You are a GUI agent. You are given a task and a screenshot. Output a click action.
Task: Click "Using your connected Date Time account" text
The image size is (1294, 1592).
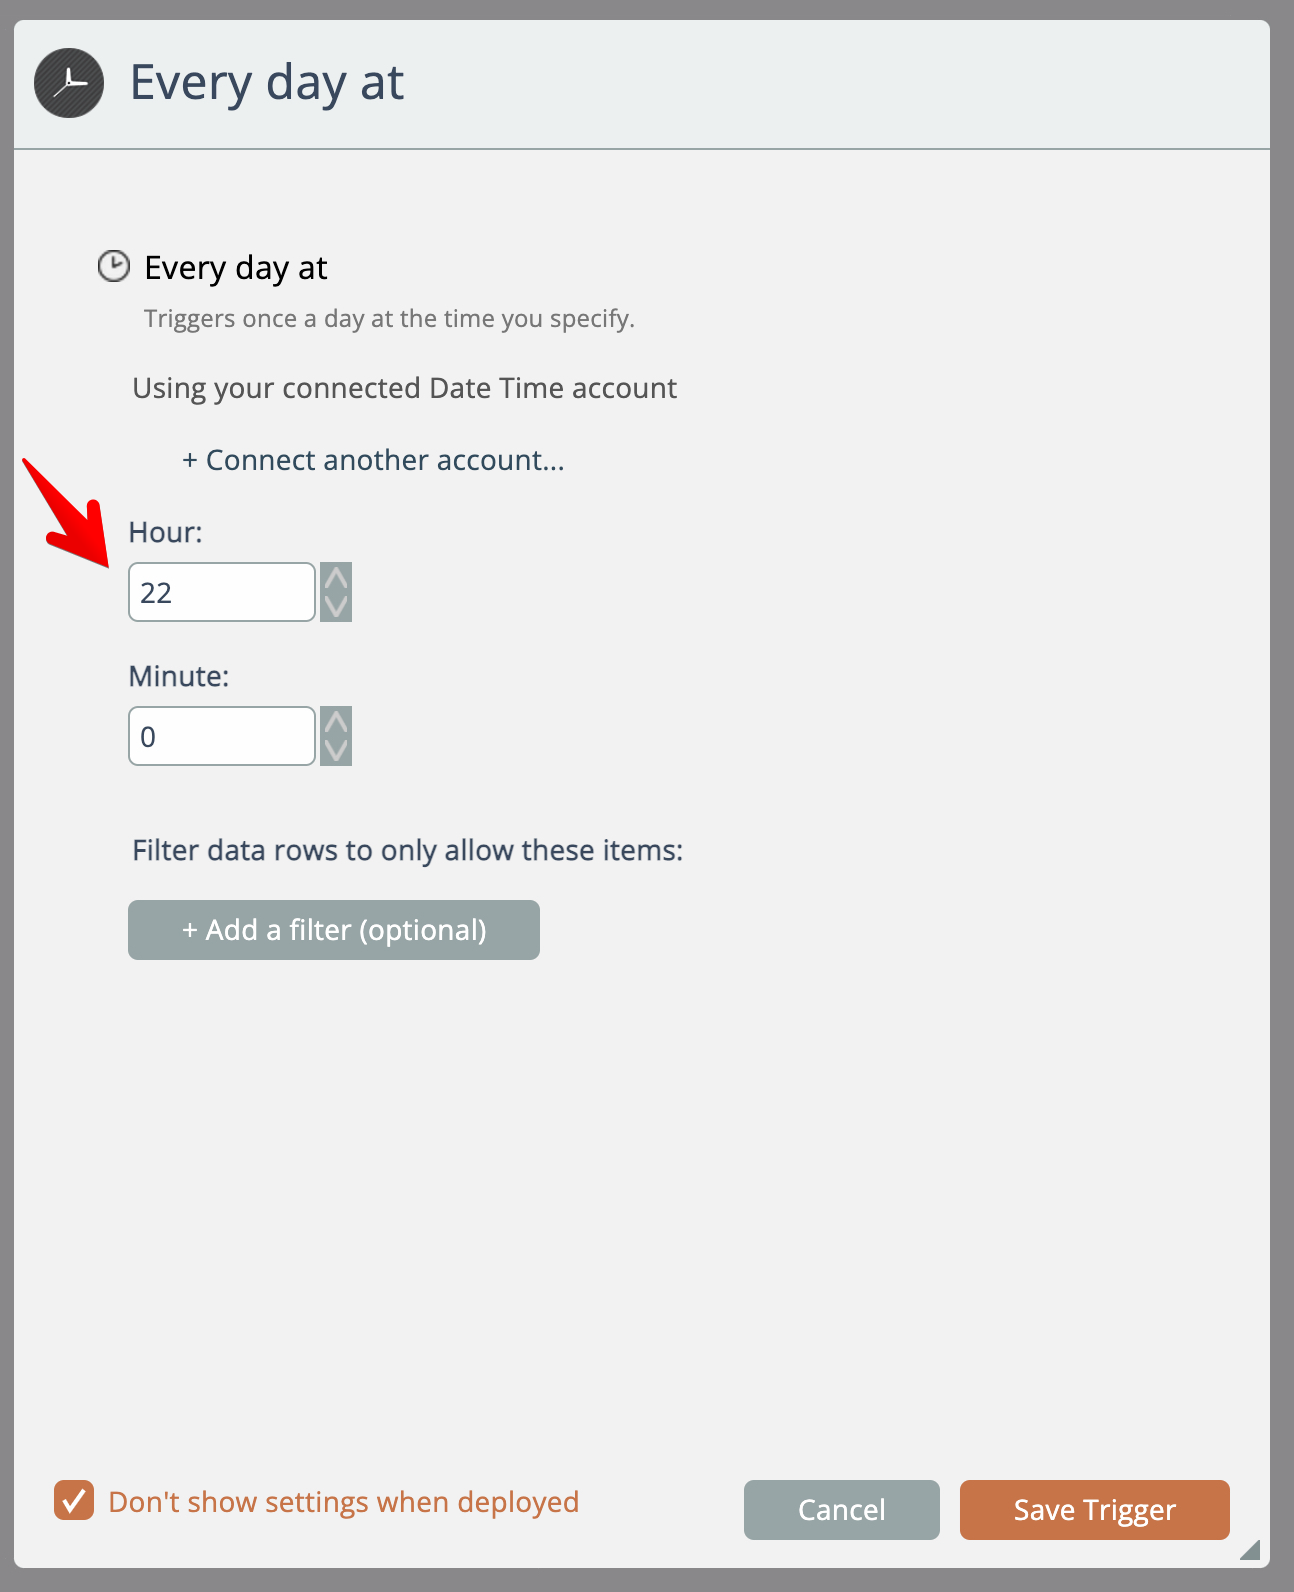tap(404, 388)
